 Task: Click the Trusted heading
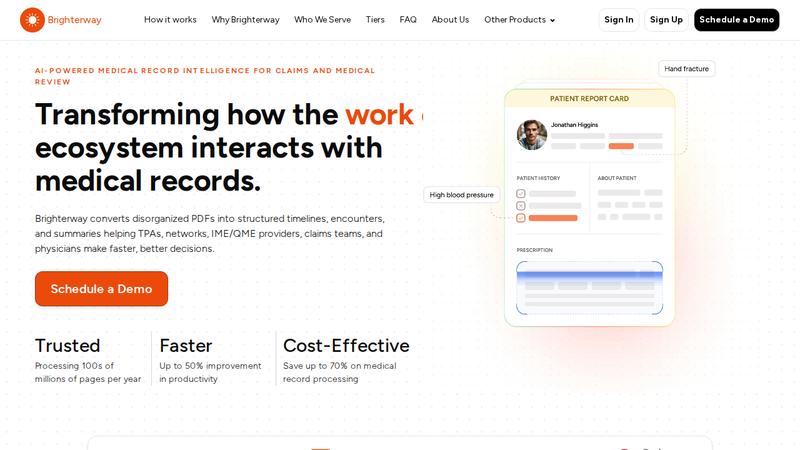[67, 345]
